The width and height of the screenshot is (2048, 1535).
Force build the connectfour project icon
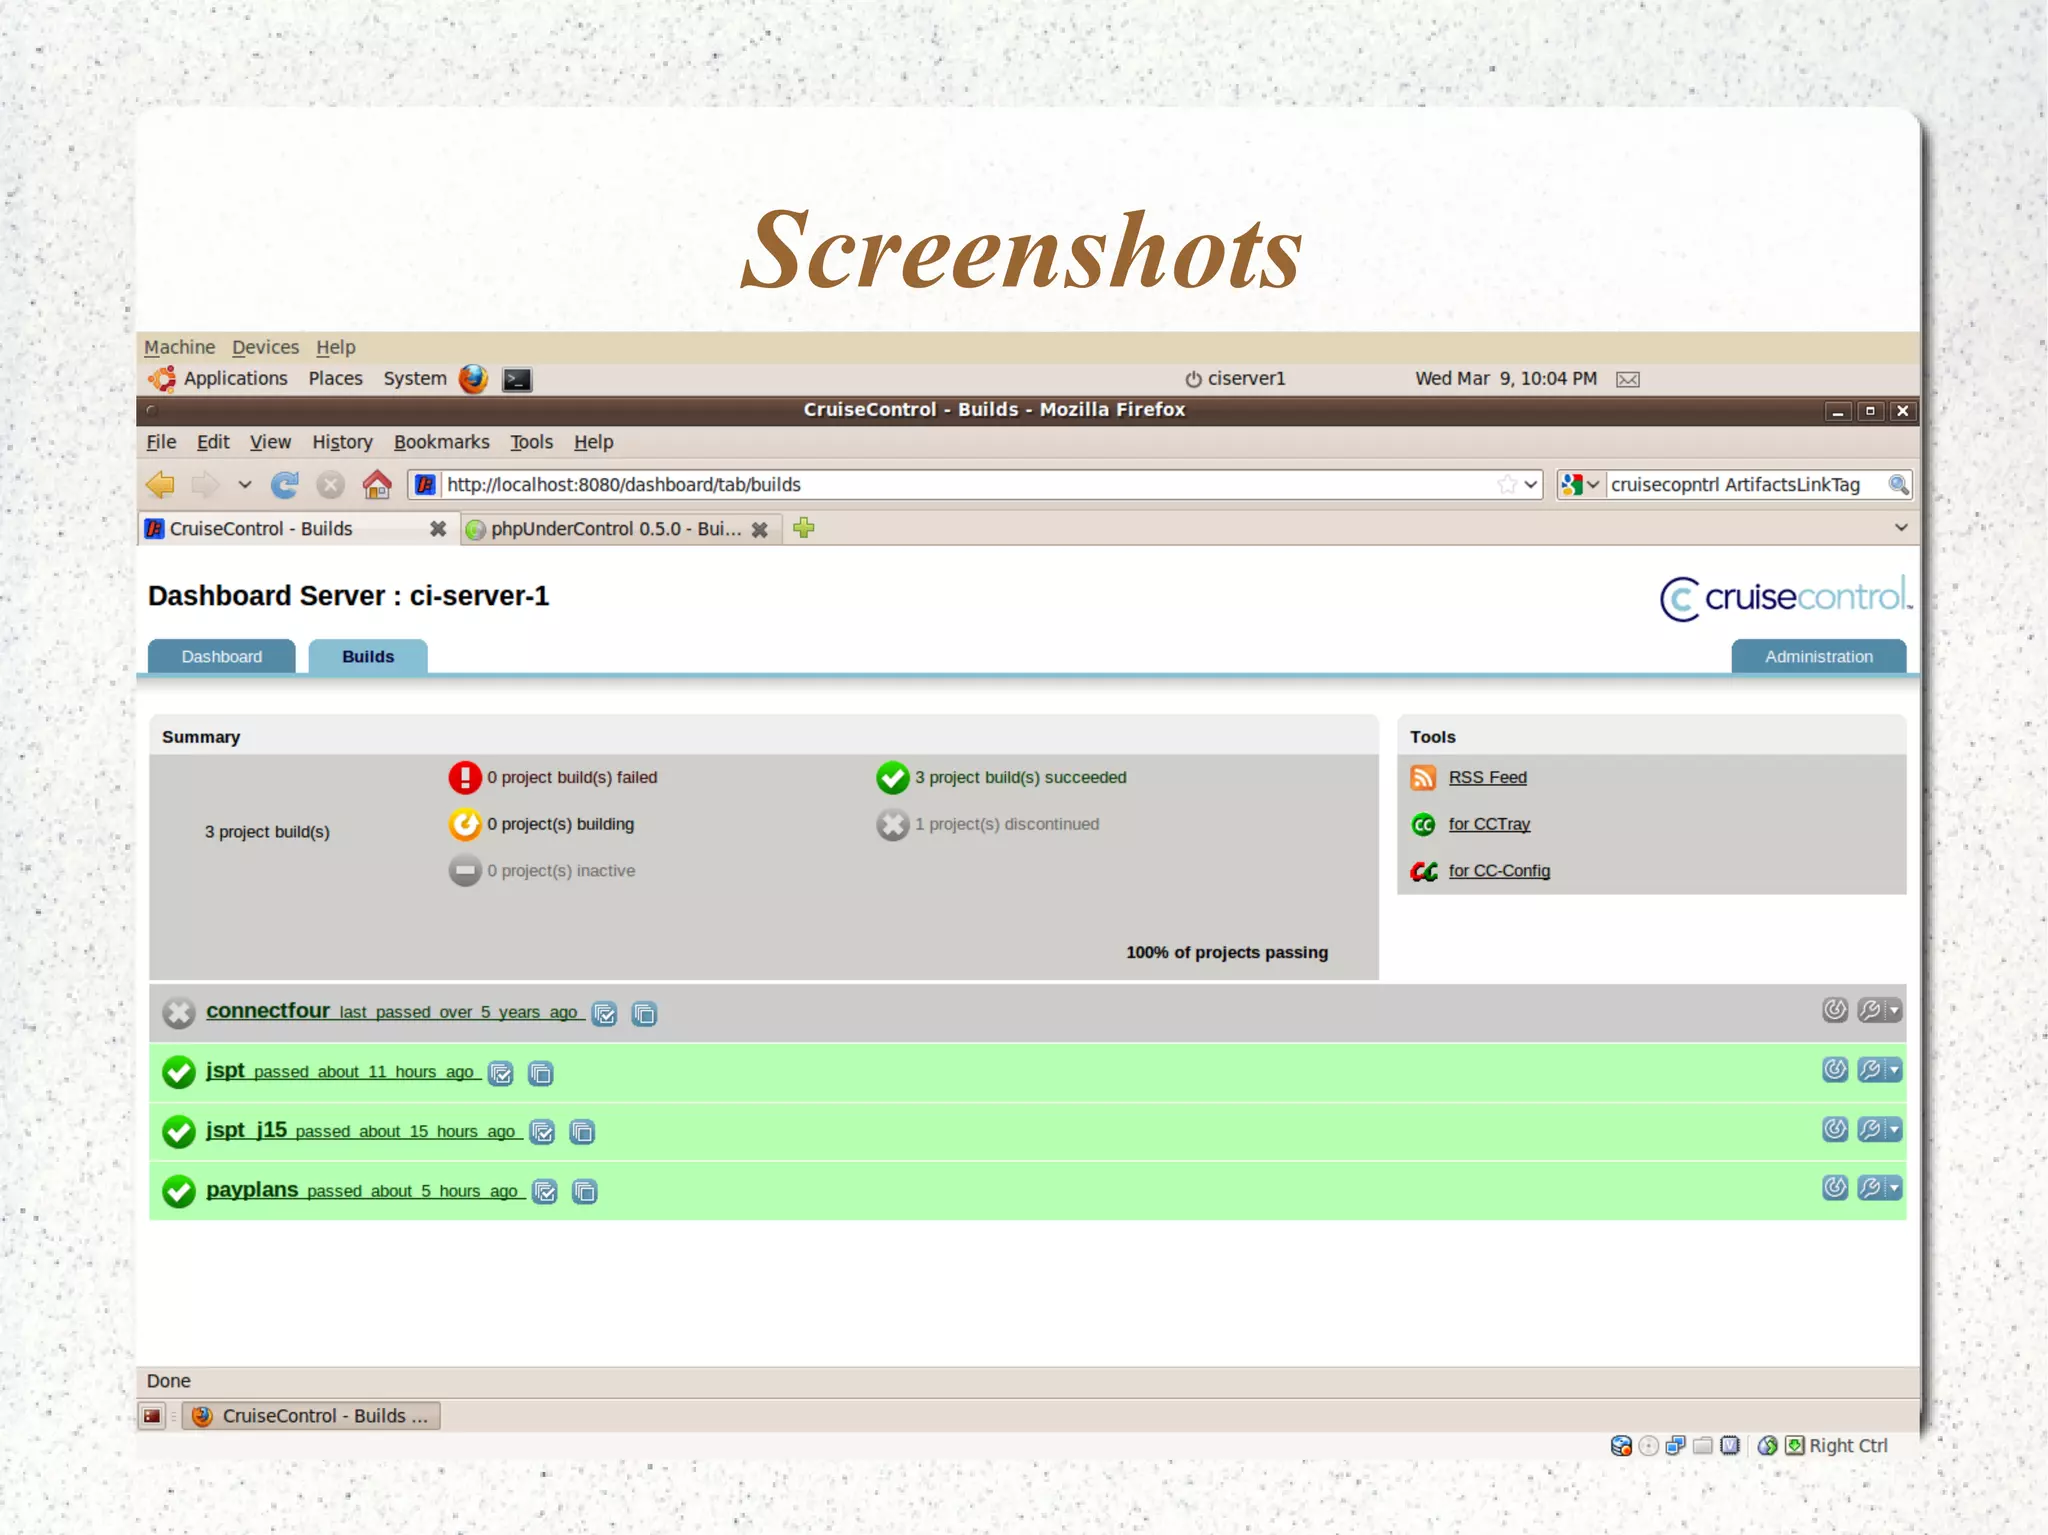pos(1834,1010)
